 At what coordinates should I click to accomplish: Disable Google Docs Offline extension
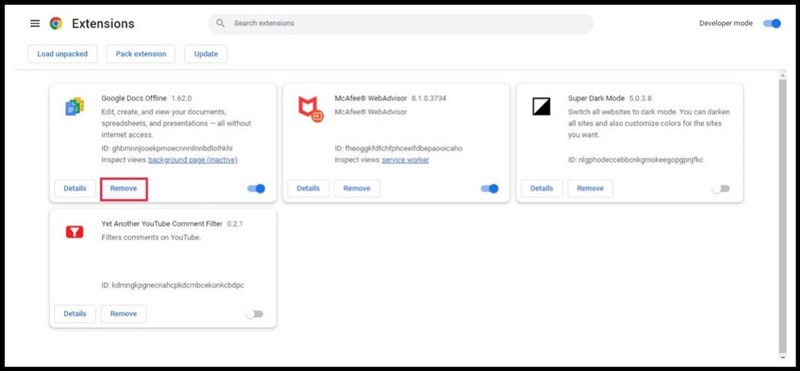(256, 188)
